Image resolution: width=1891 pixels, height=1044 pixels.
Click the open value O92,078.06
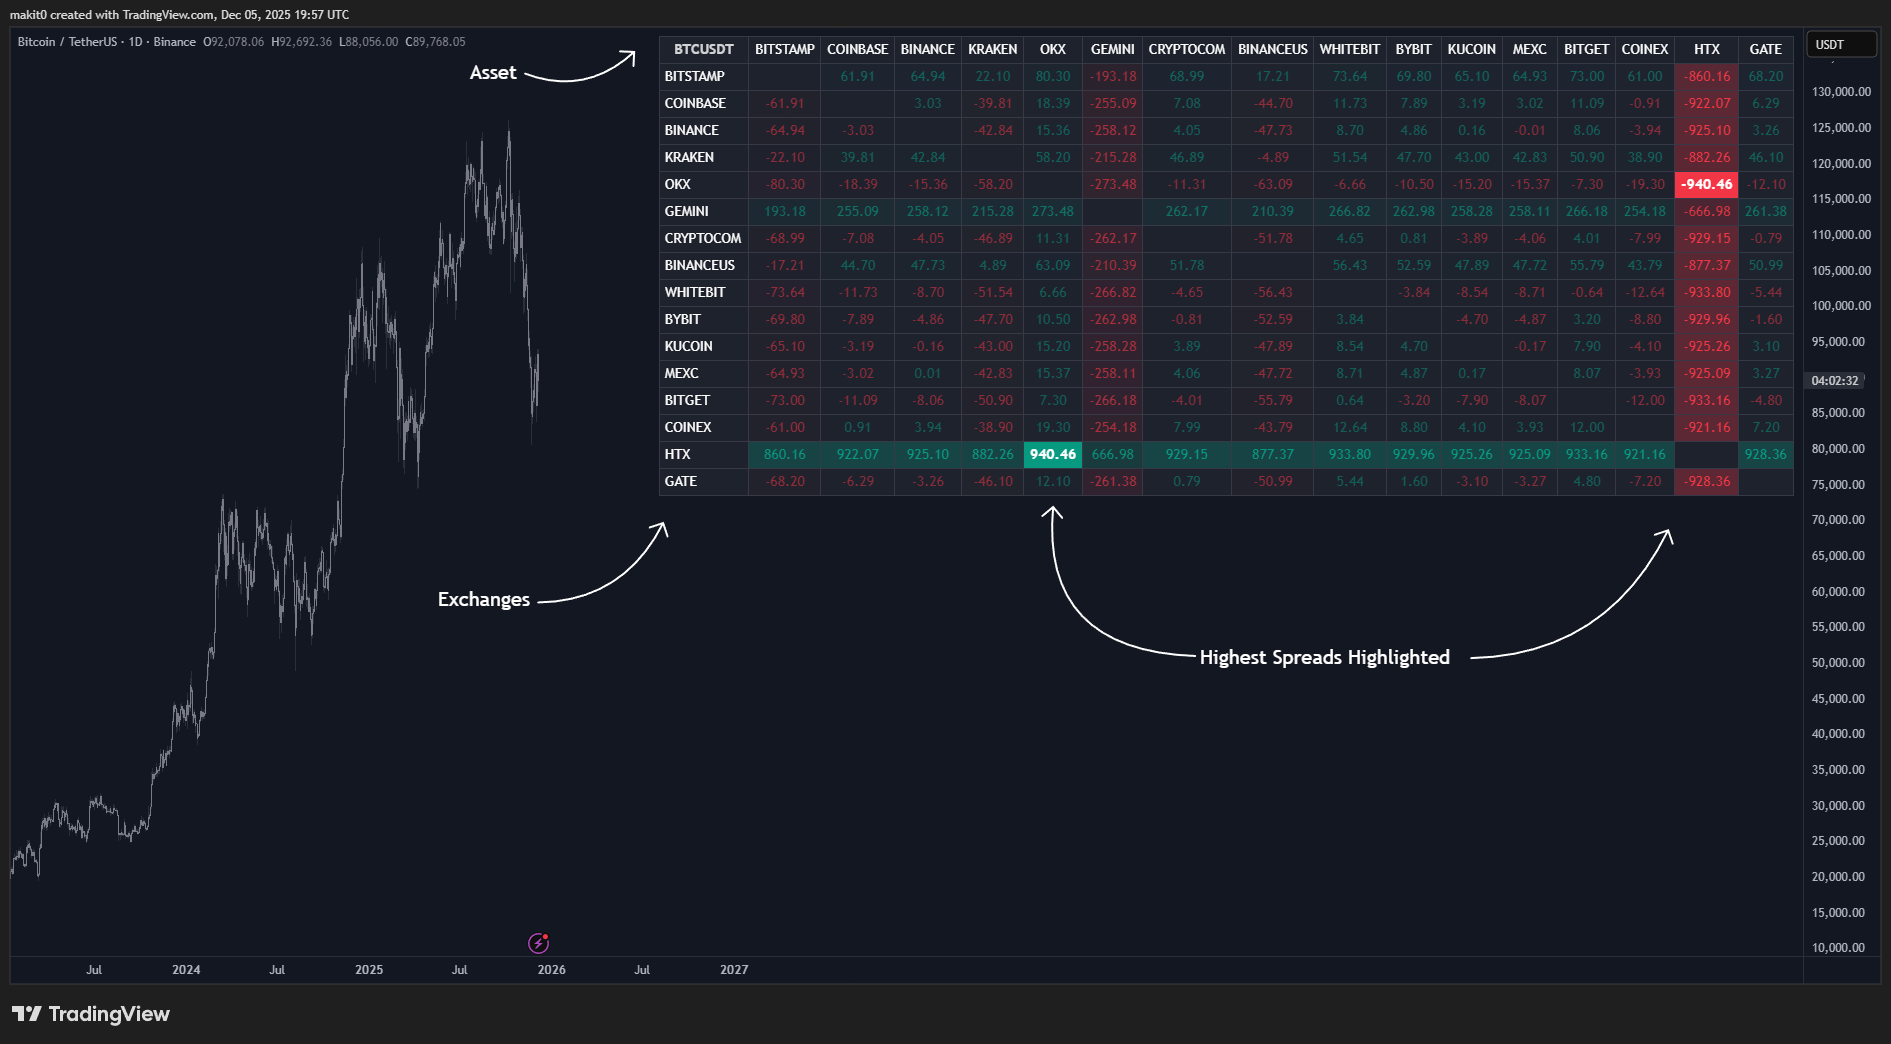click(234, 42)
